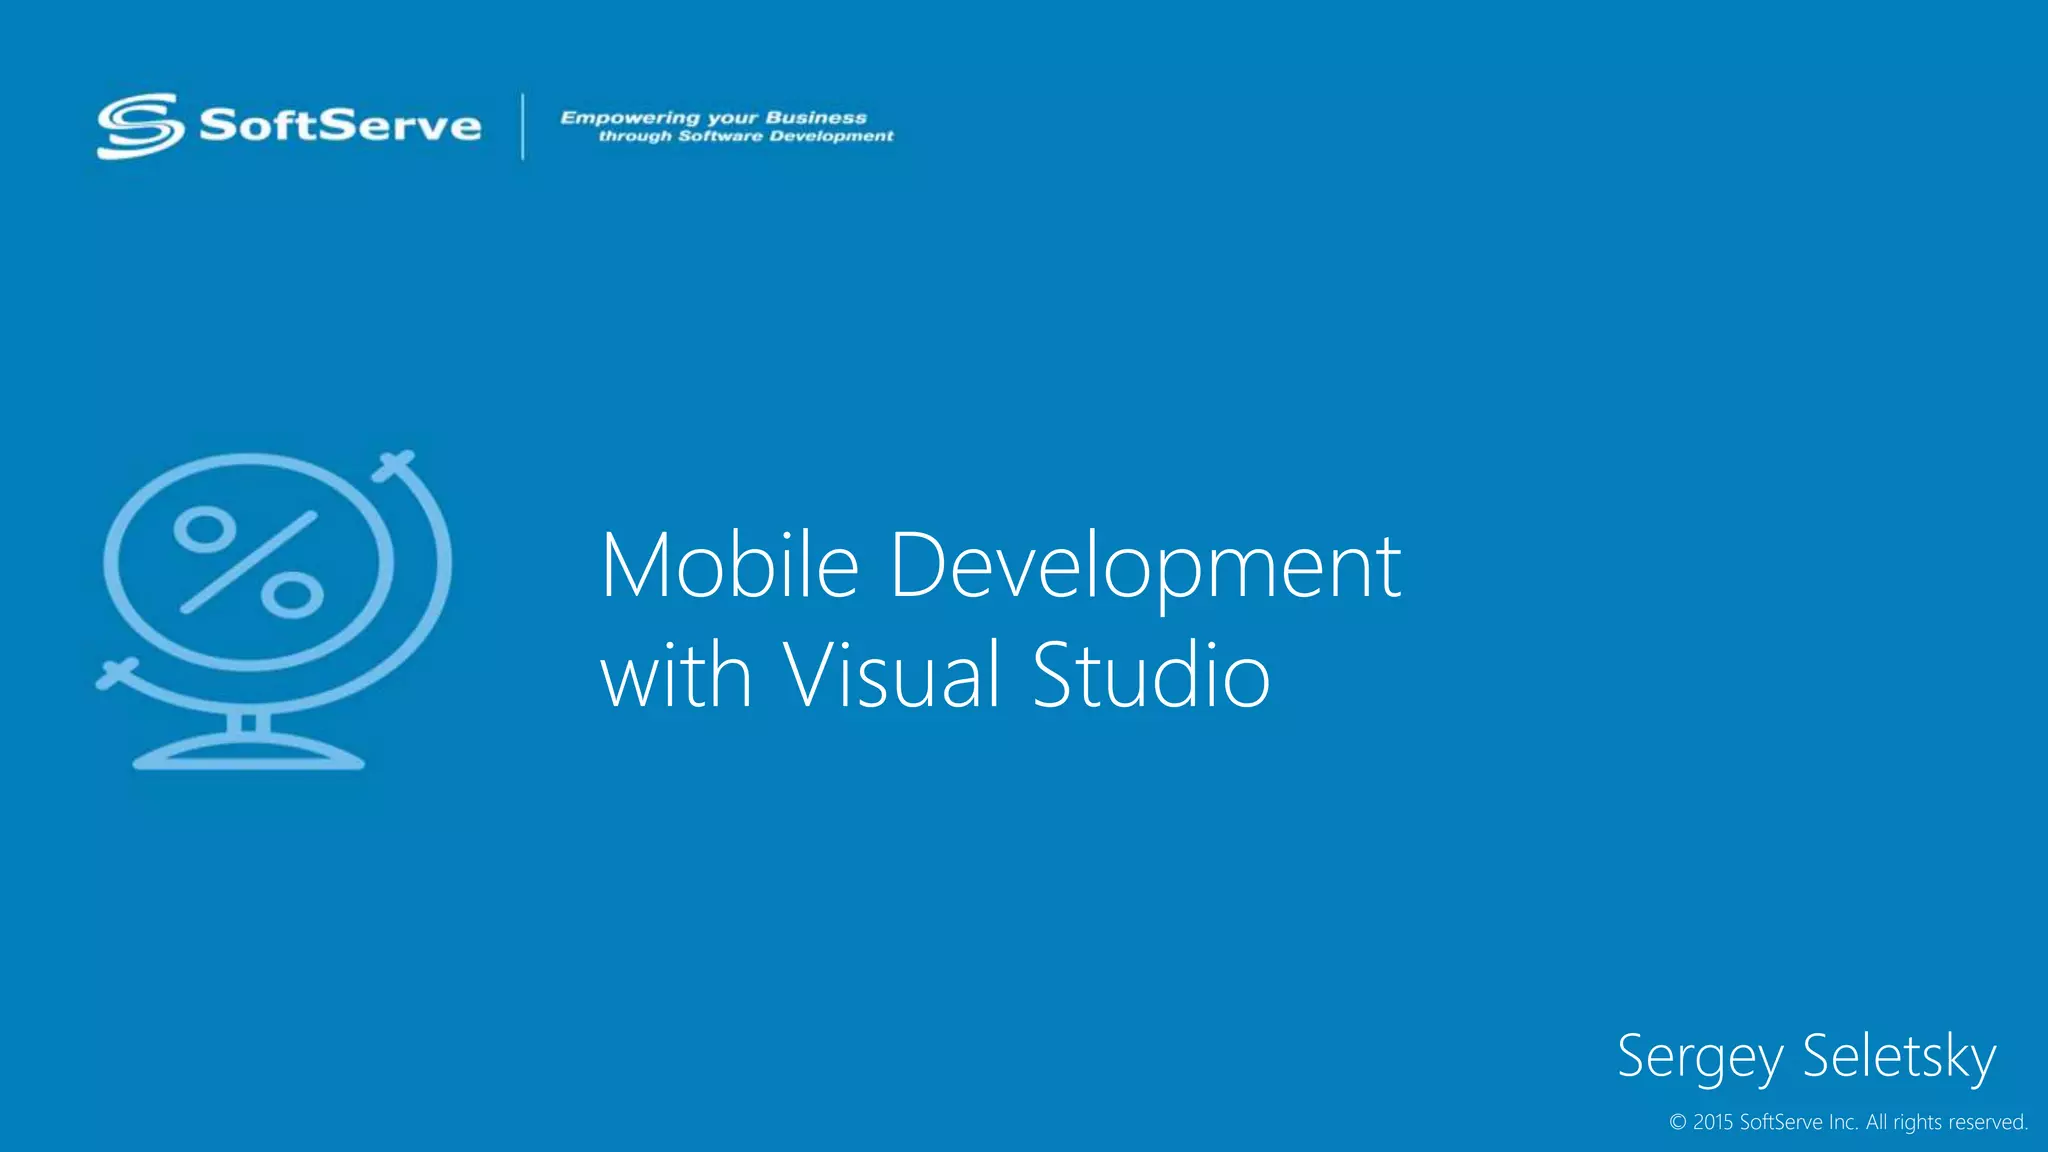The height and width of the screenshot is (1152, 2048).
Task: Select 'Empowering your Business' tagline line
Action: point(713,117)
